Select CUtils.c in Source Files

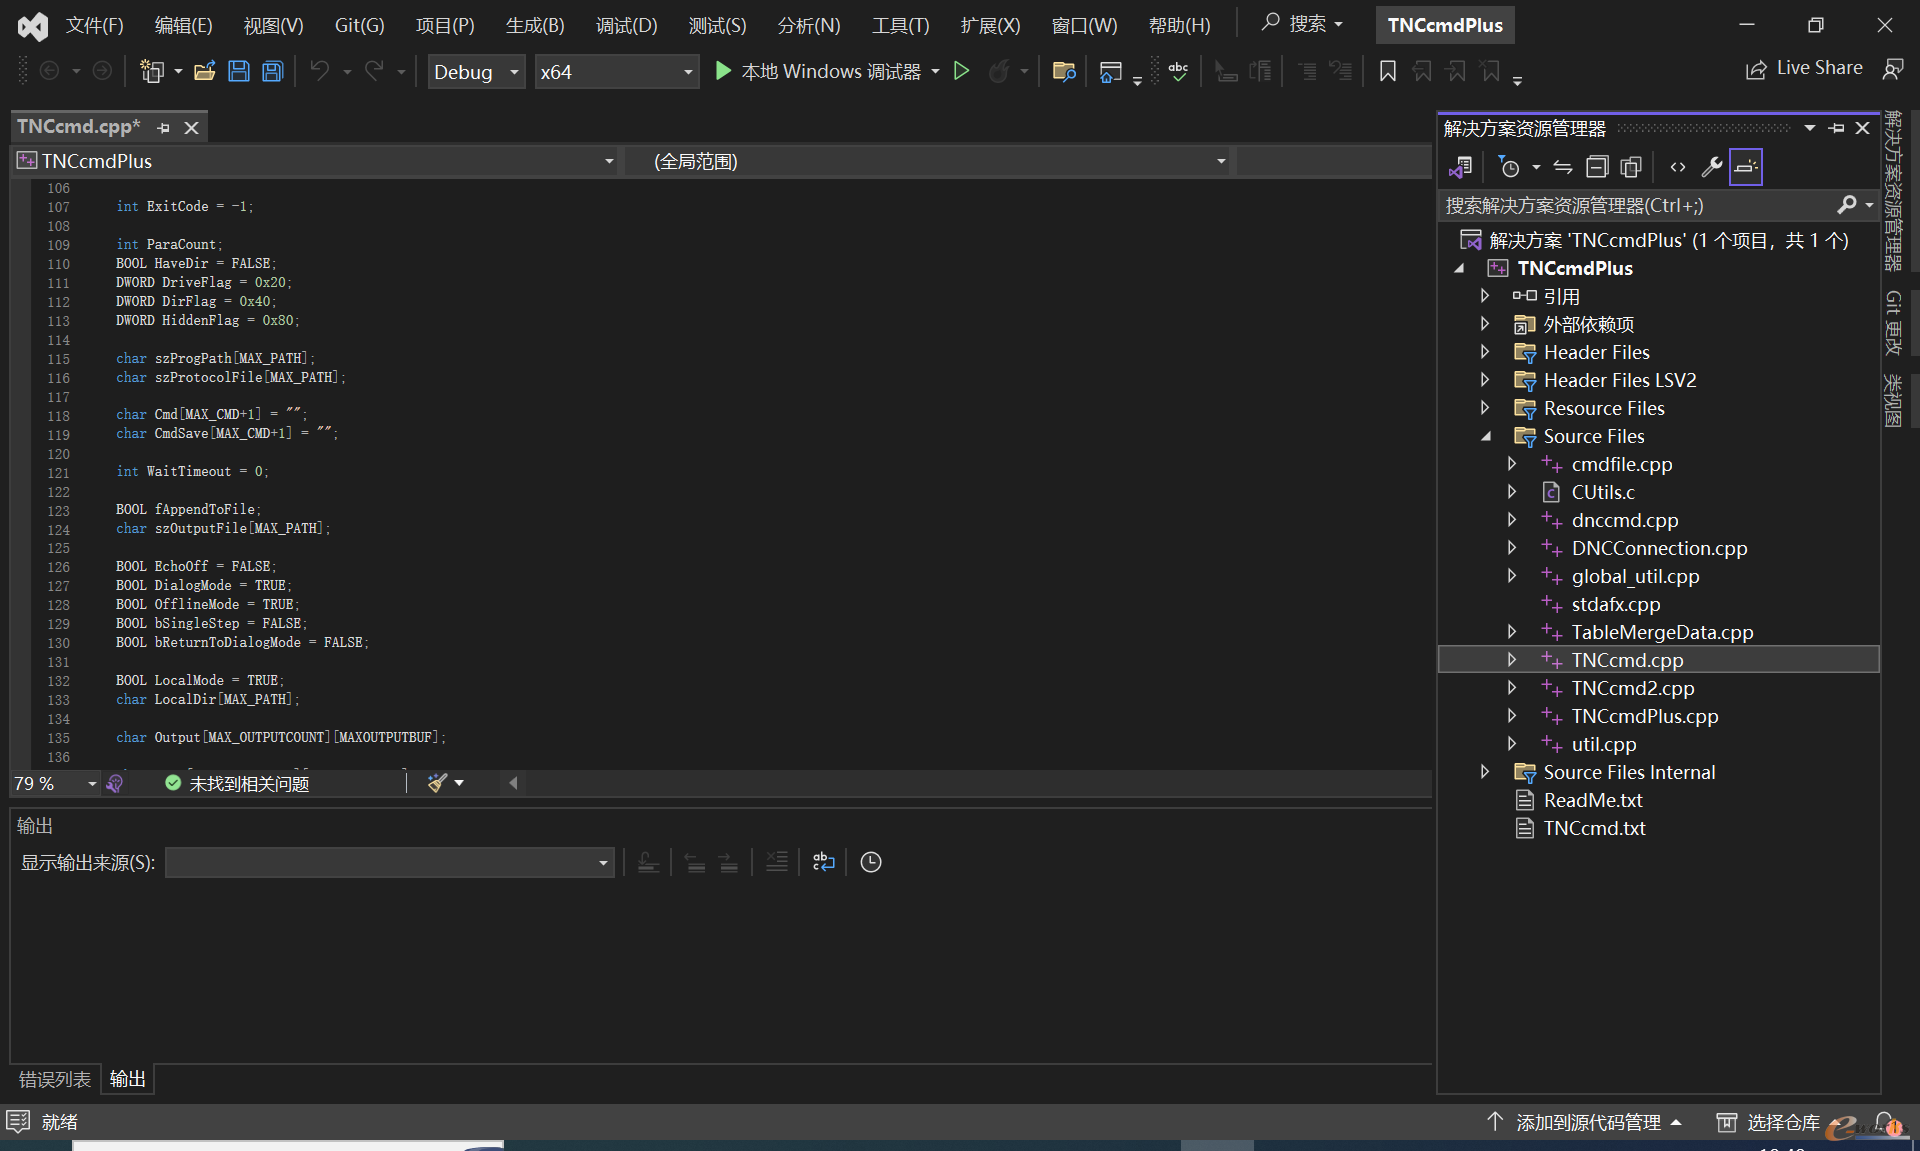tap(1603, 492)
